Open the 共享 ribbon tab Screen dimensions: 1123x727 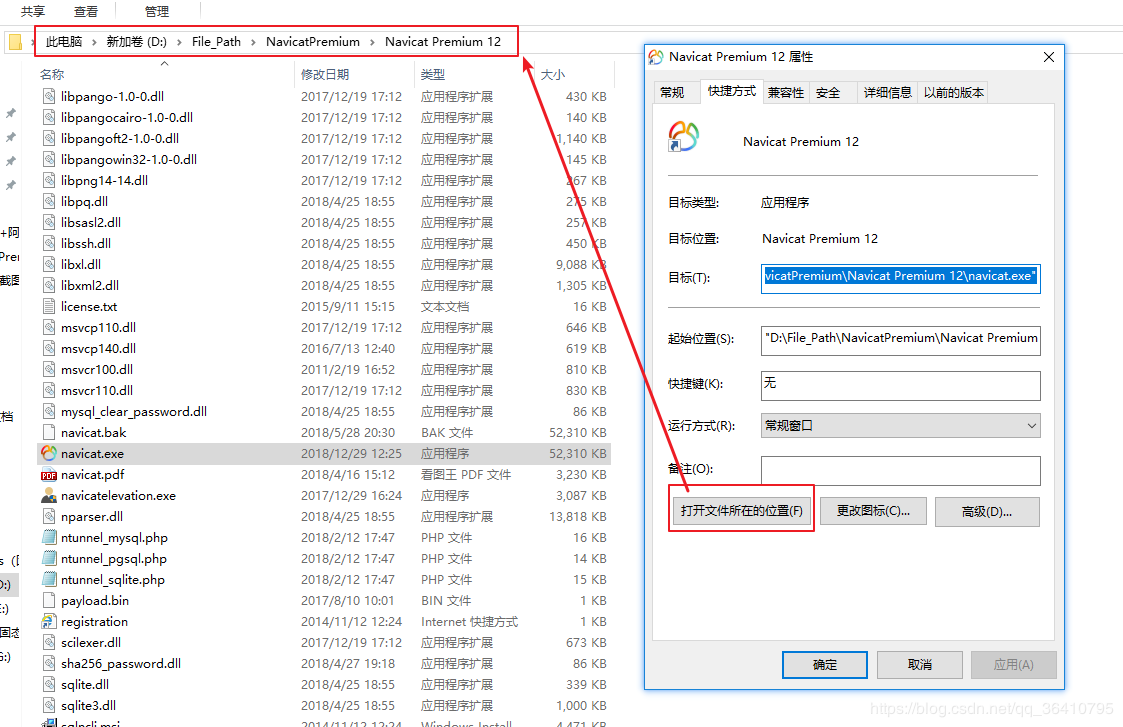click(33, 11)
